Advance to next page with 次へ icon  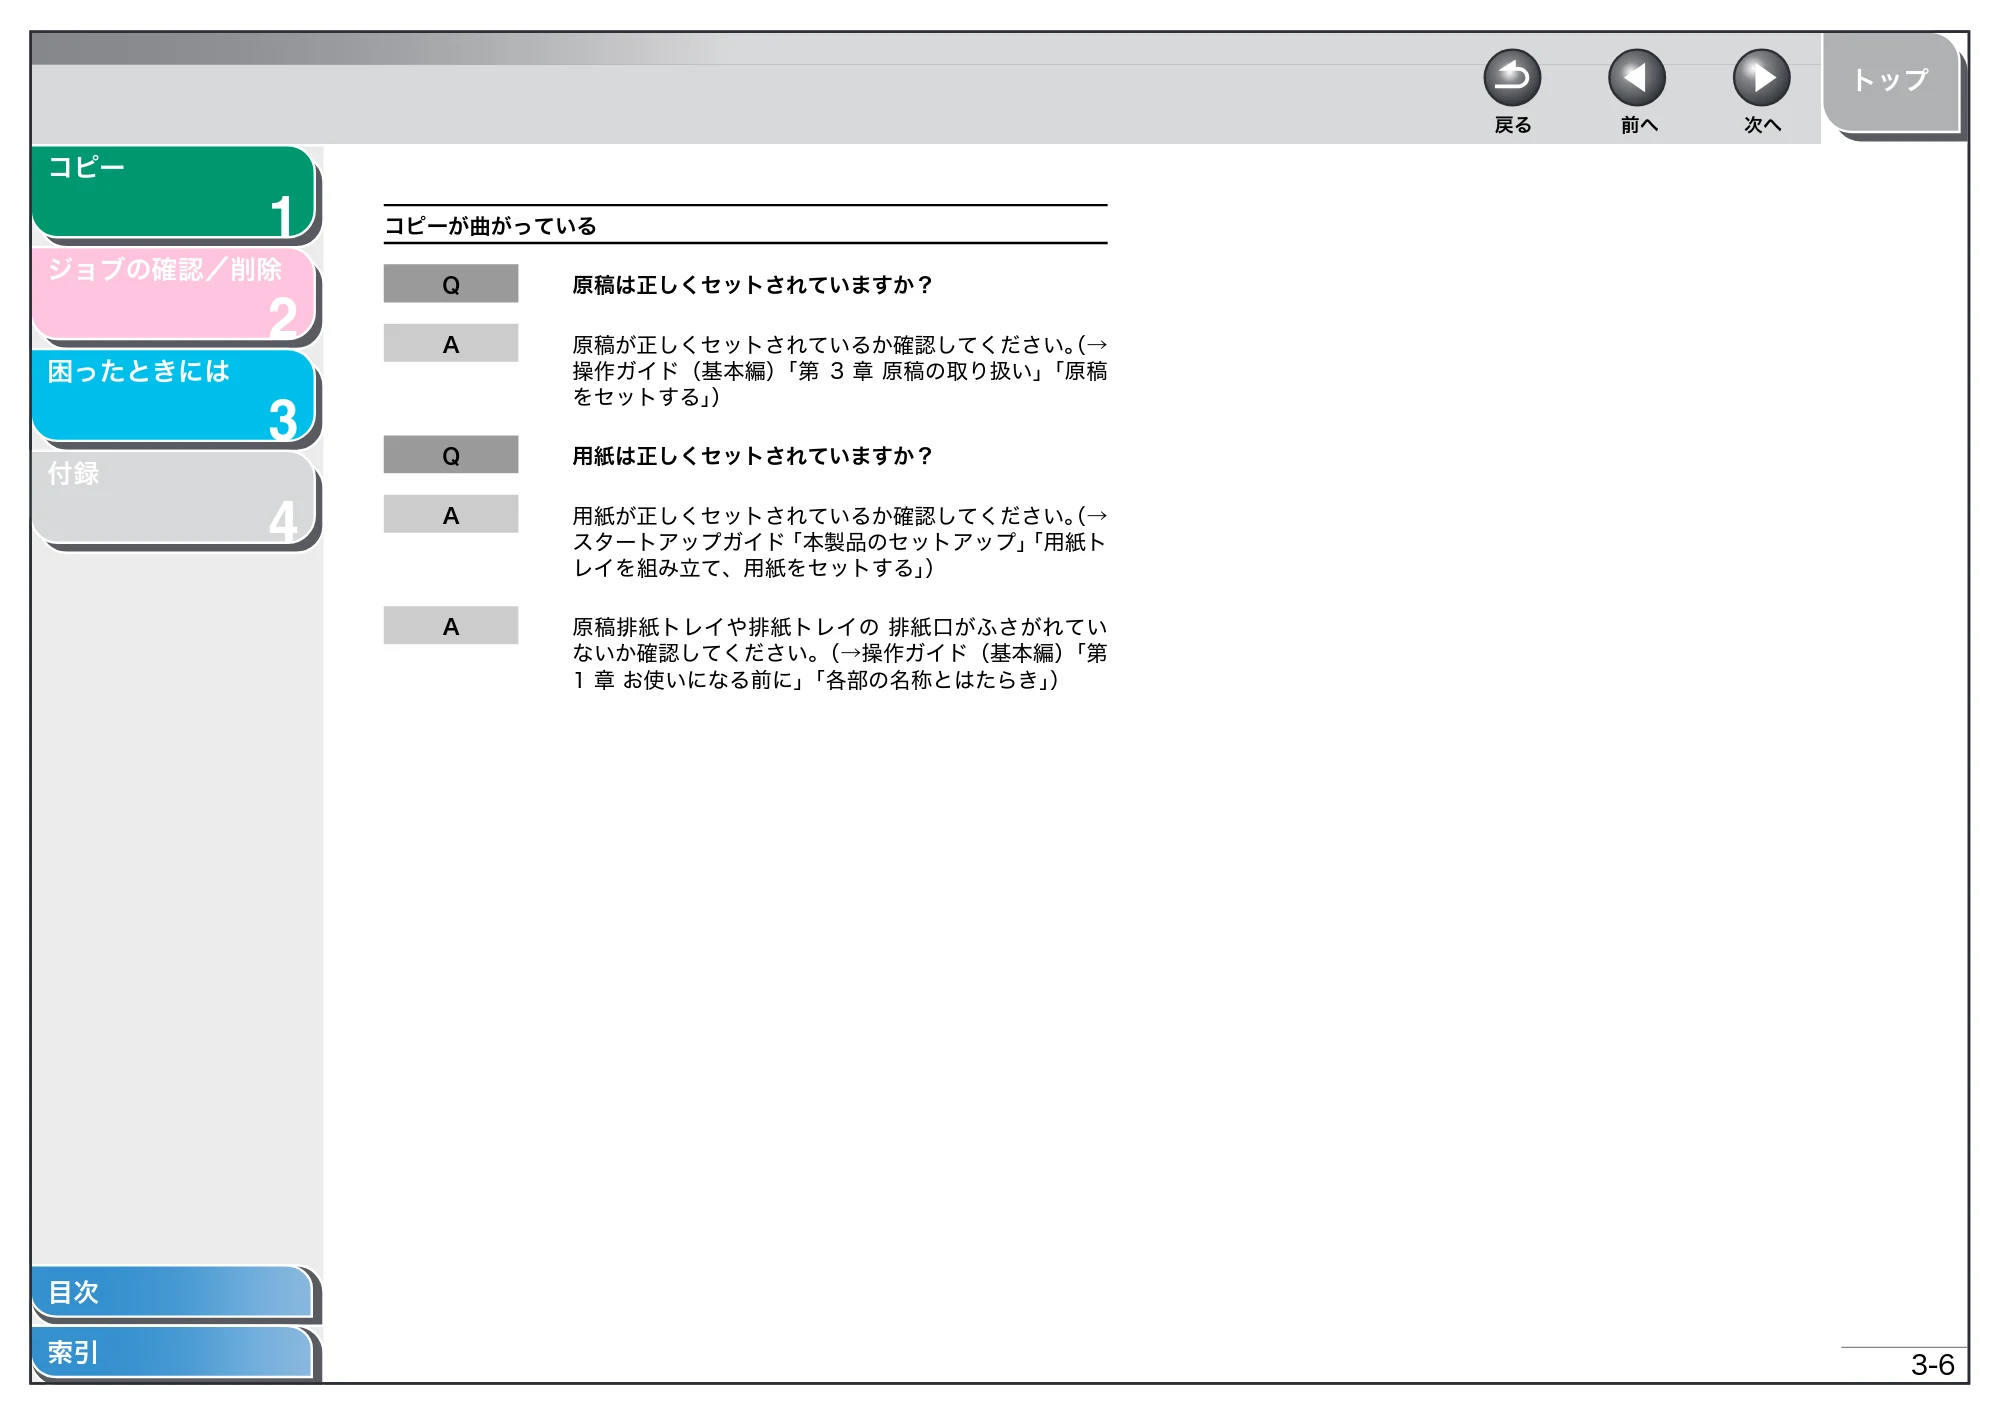pyautogui.click(x=1761, y=78)
